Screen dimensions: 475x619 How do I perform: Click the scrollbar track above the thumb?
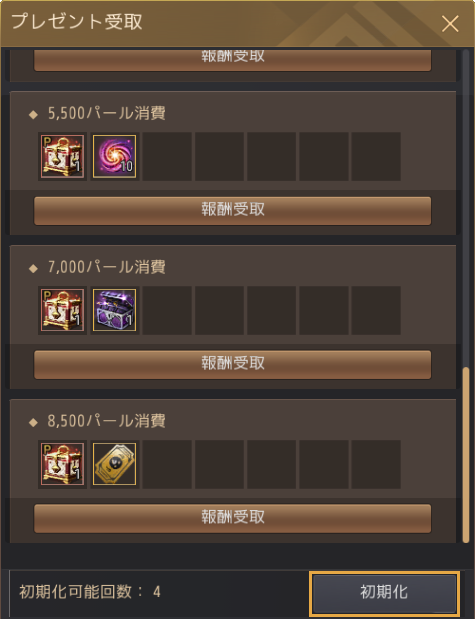[x=466, y=208]
